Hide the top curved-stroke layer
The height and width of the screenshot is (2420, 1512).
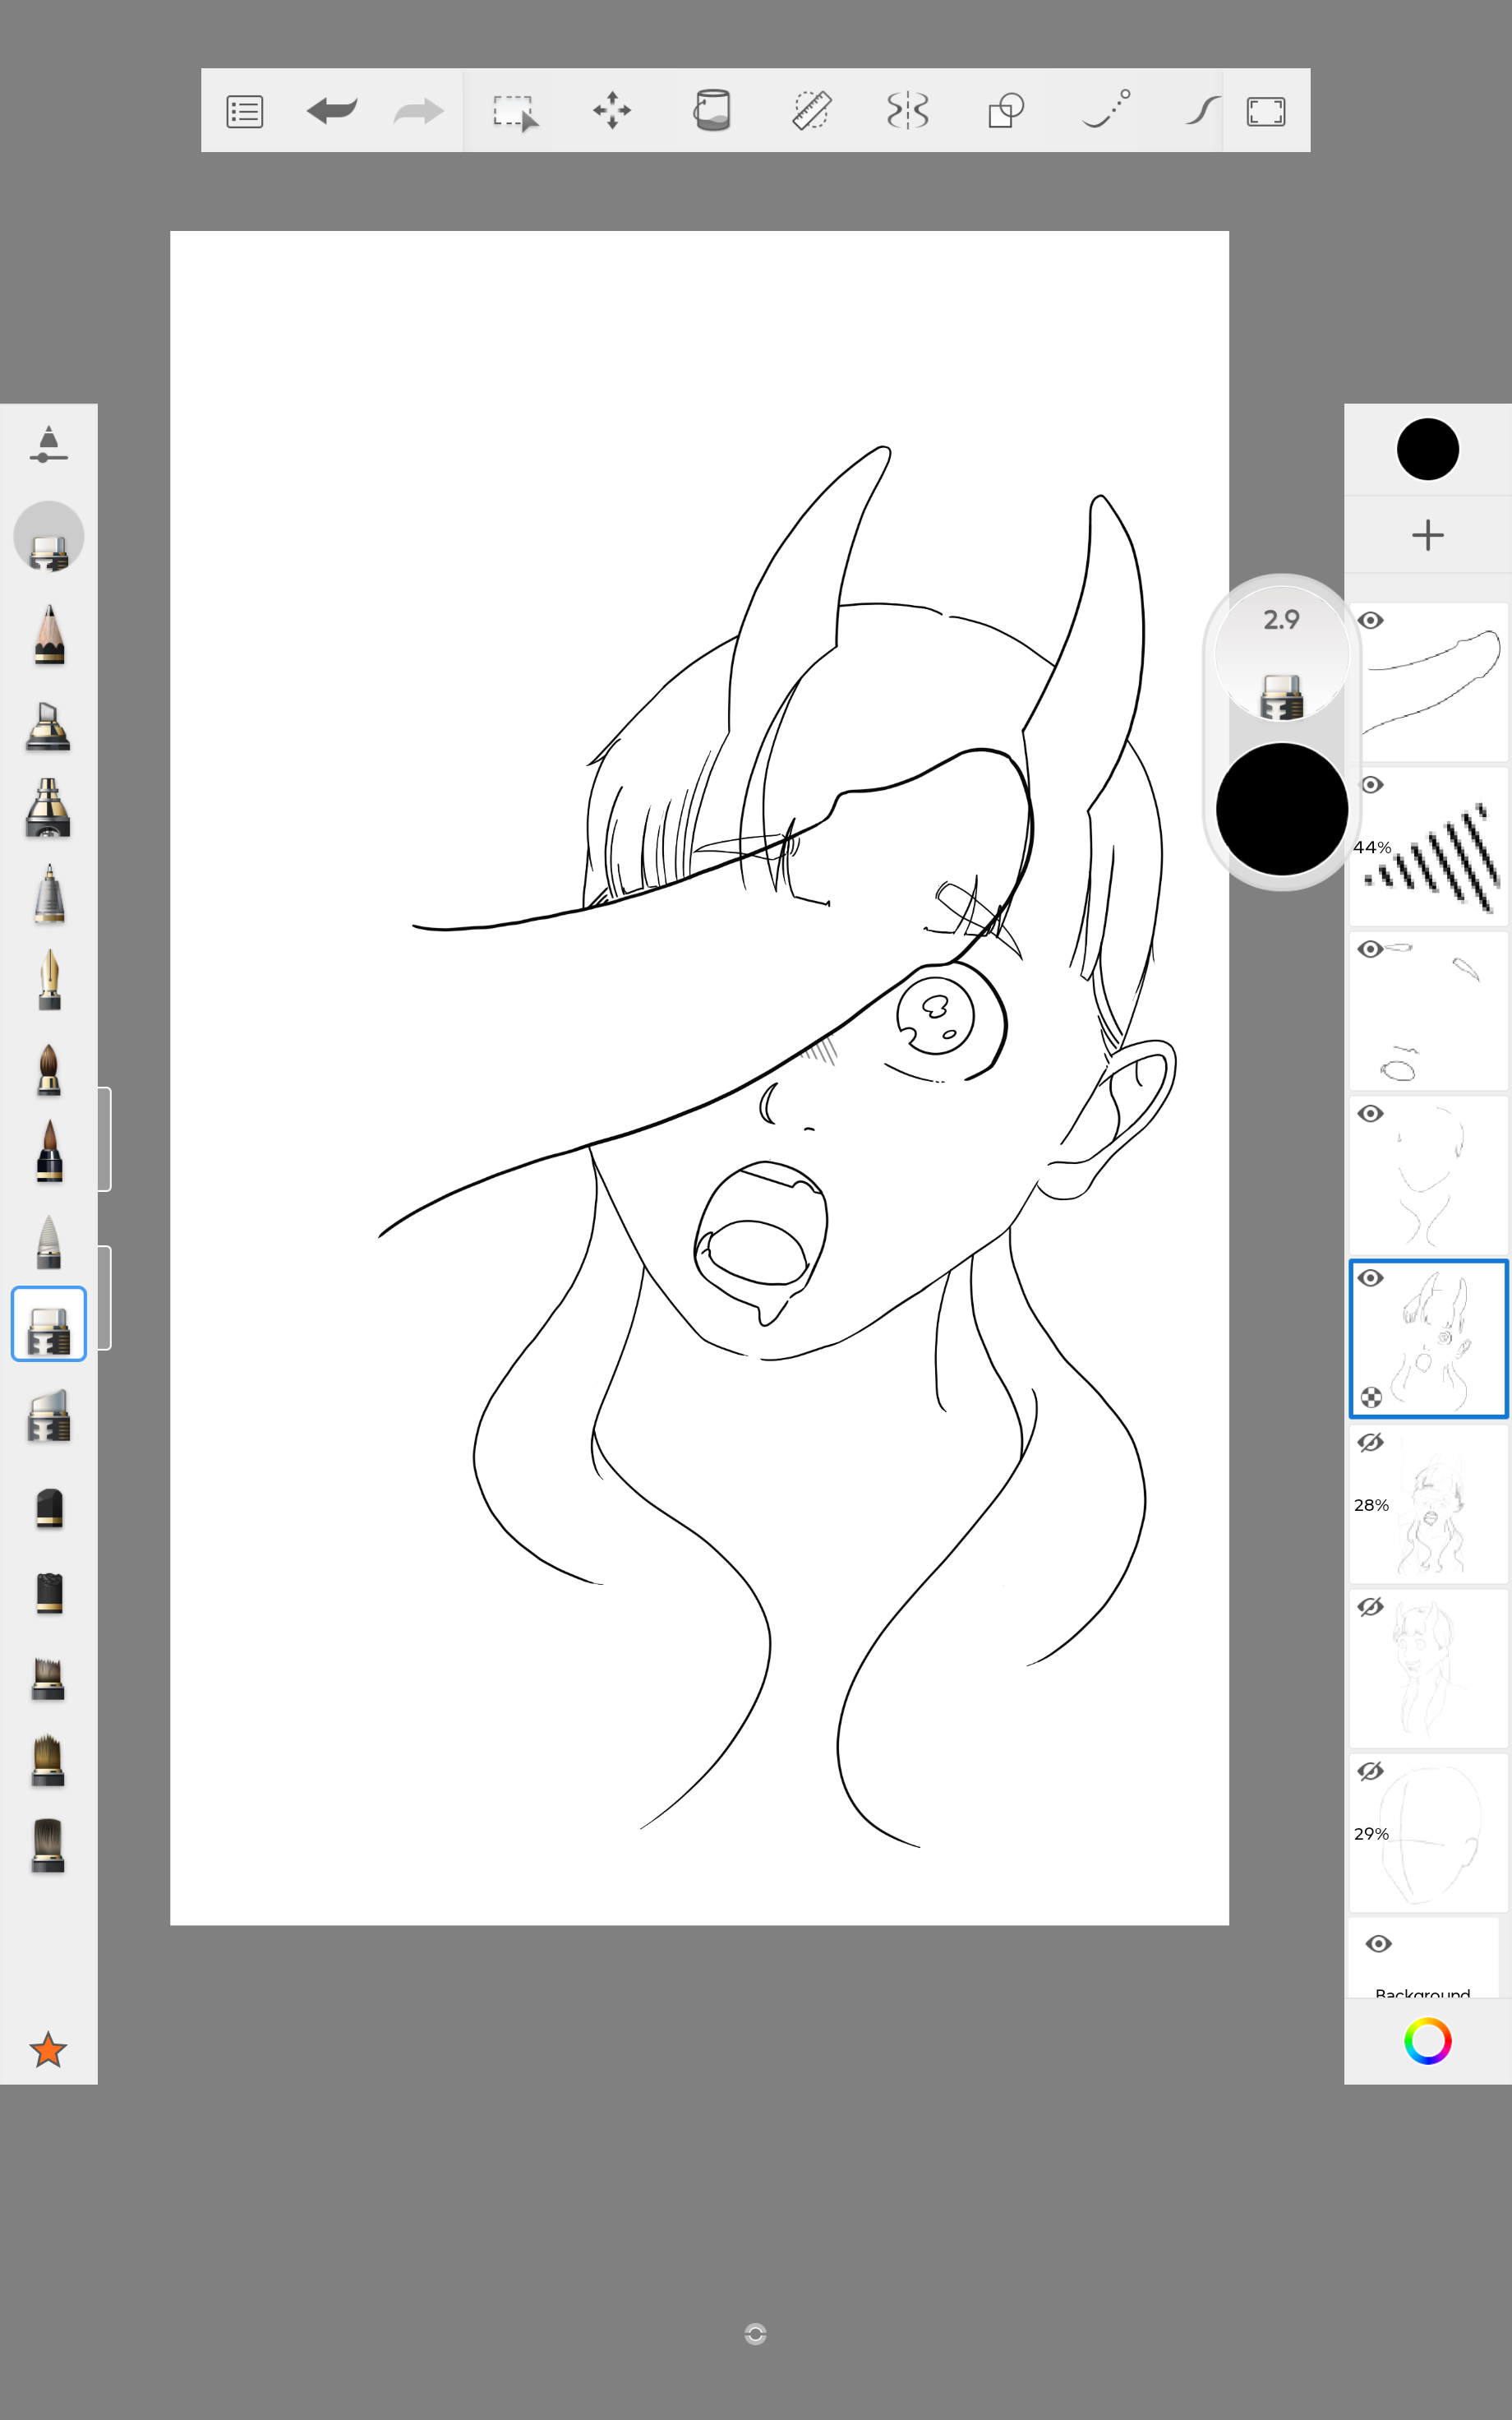point(1371,621)
